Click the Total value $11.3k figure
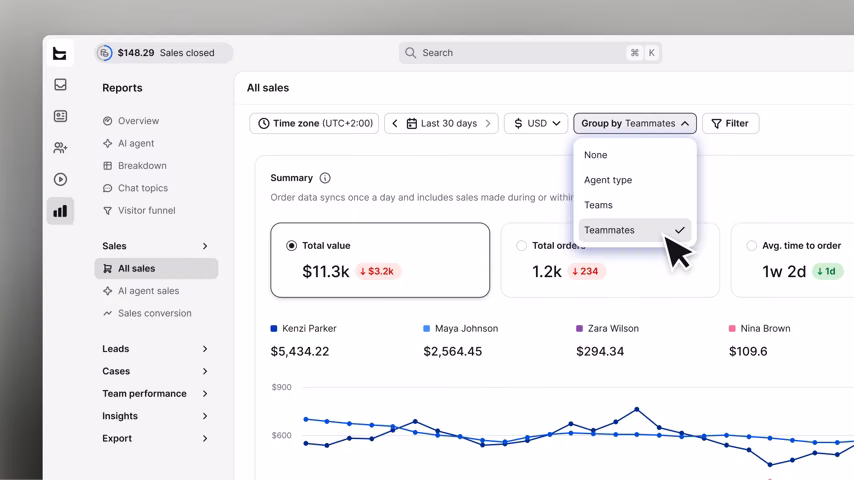The width and height of the screenshot is (854, 480). [326, 271]
